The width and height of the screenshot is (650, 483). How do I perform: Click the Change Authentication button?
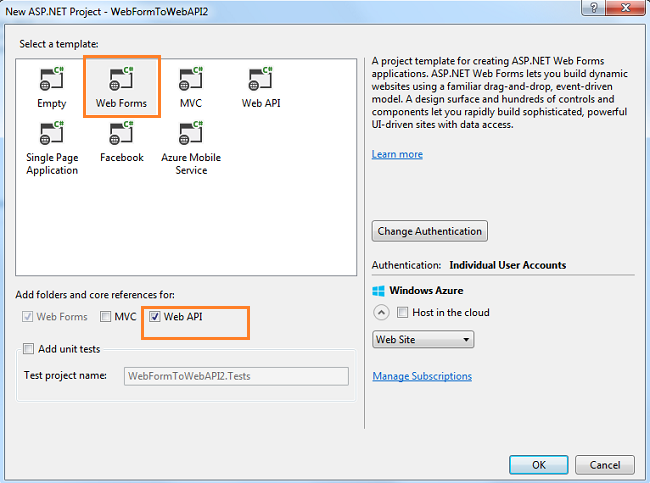click(x=430, y=231)
